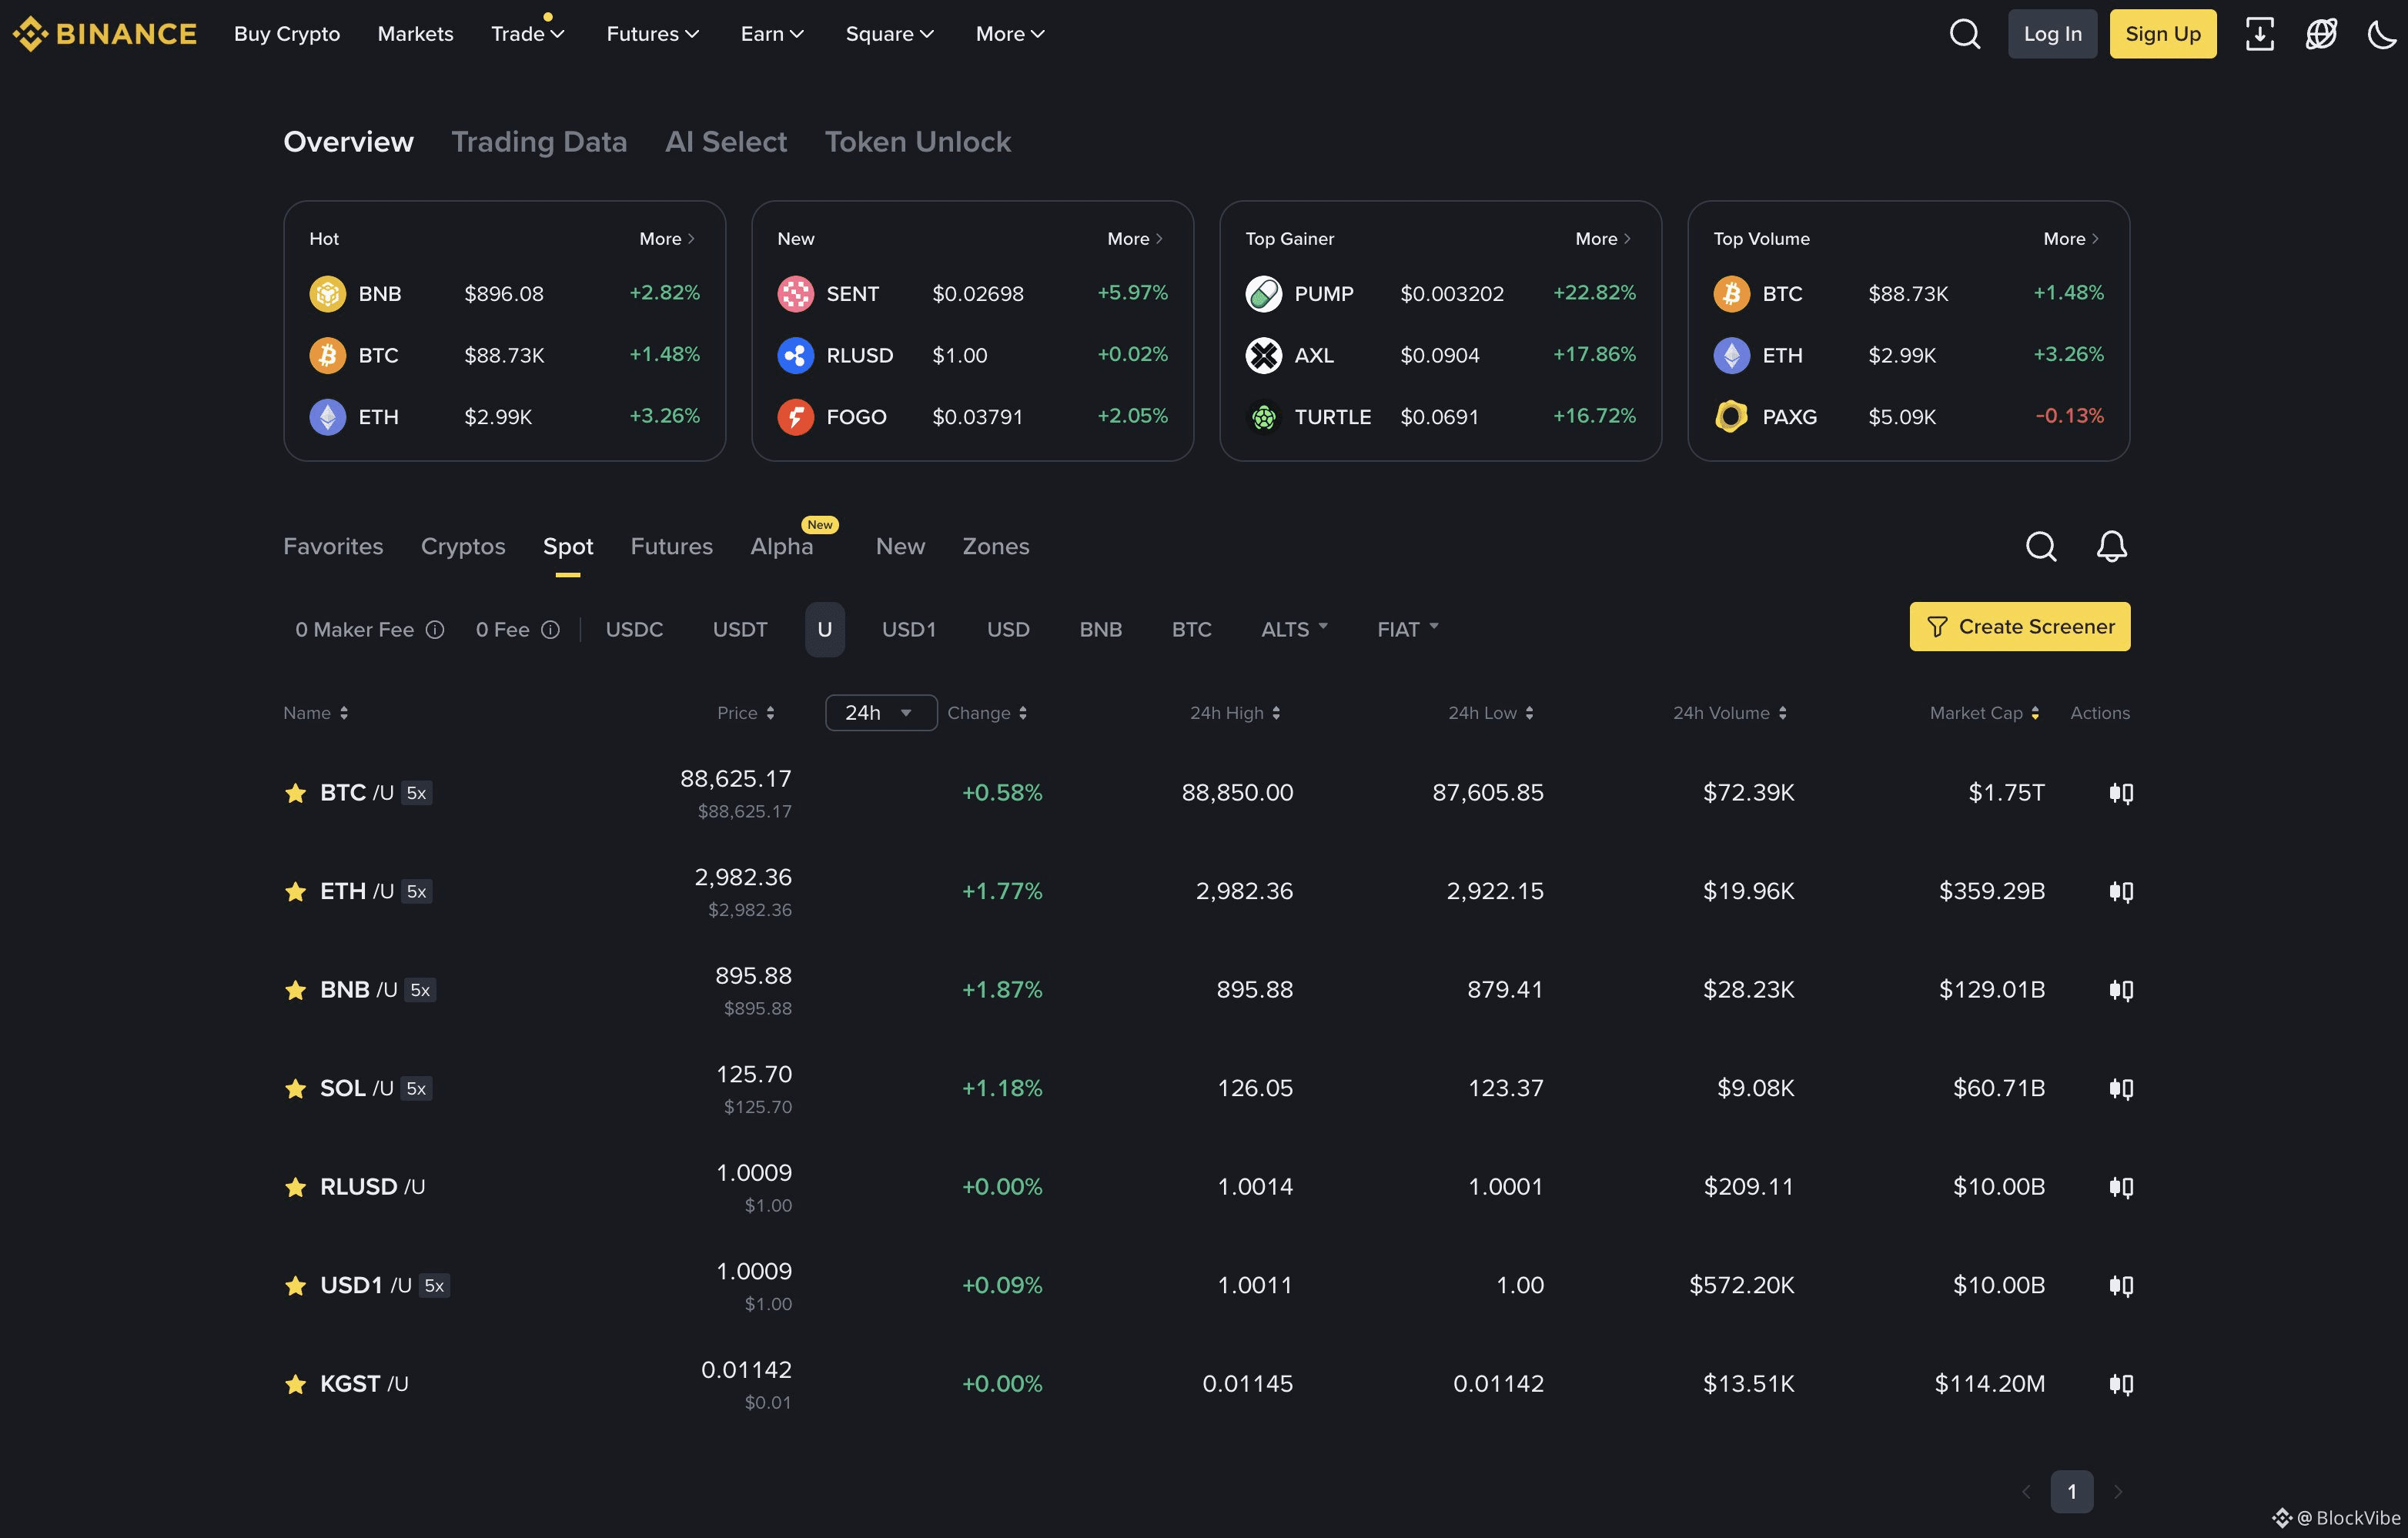
Task: Toggle the dark mode moon icon
Action: click(2381, 34)
